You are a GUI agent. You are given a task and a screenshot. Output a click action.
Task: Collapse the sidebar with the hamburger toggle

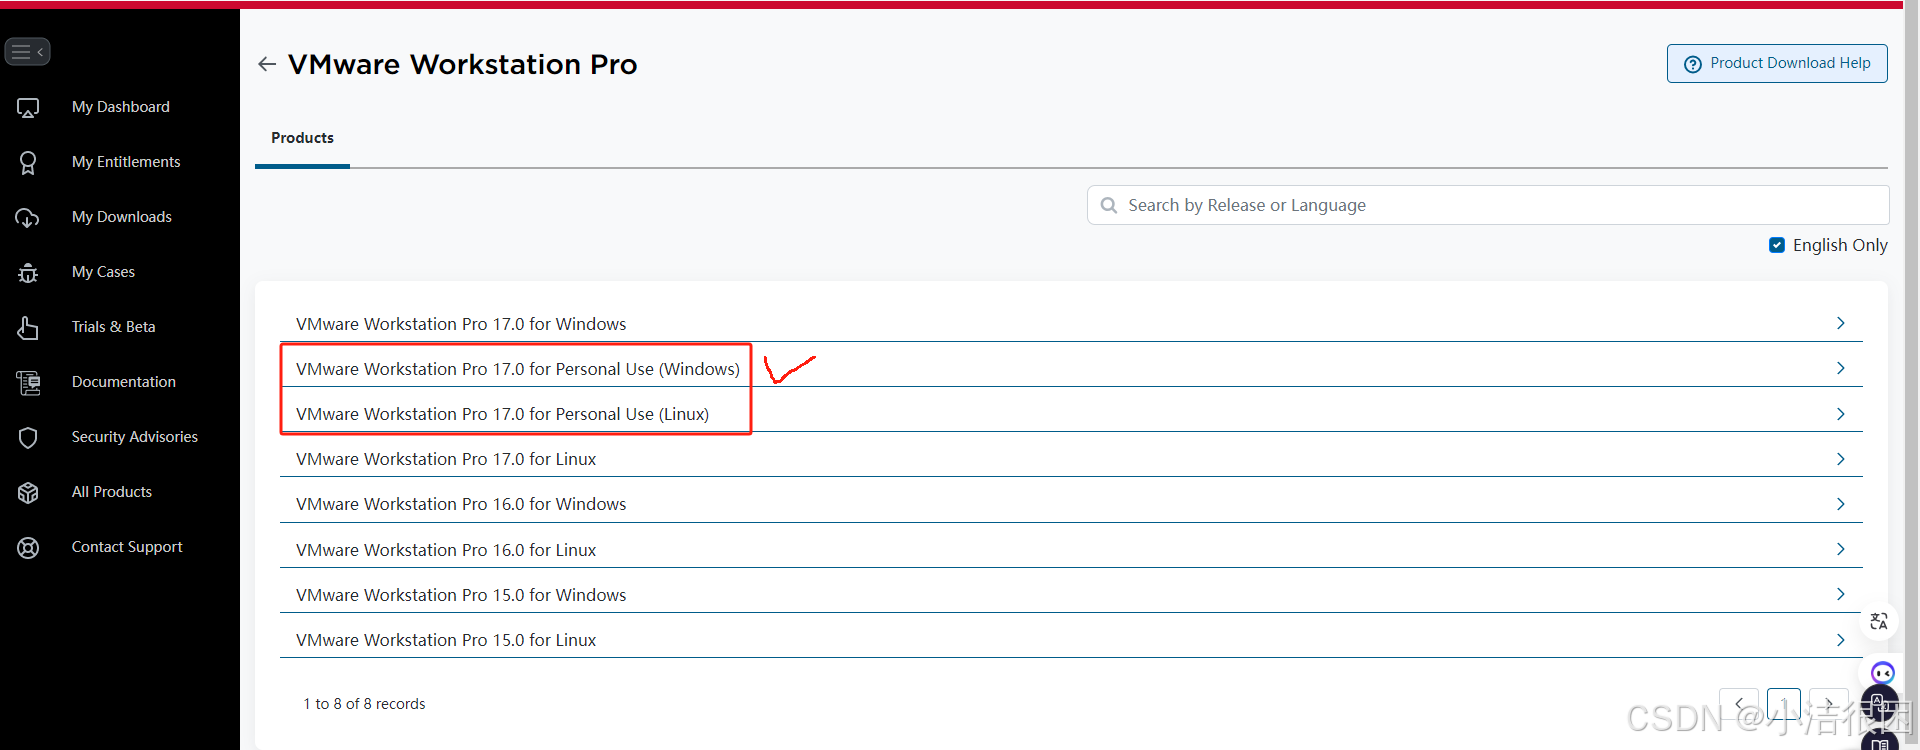click(x=27, y=51)
